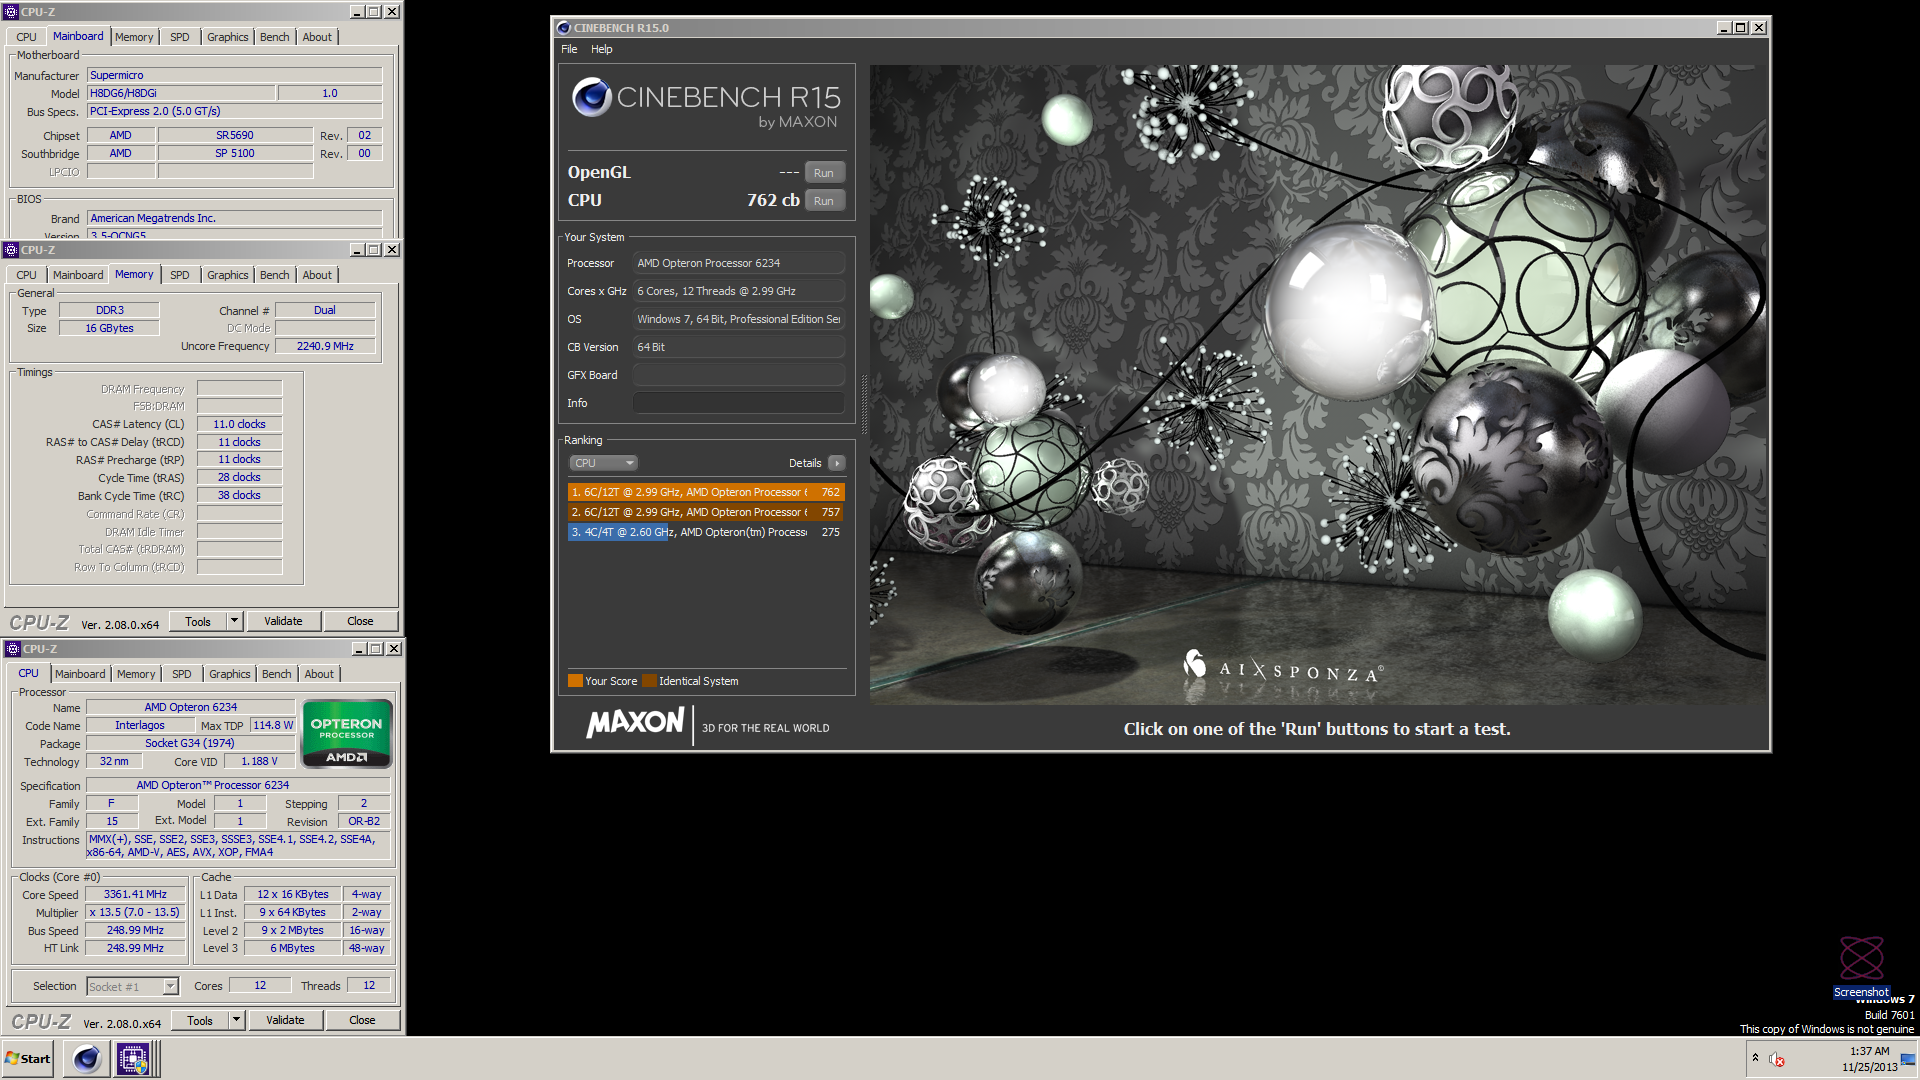
Task: Switch to CPU tab in Memory CPU-Z window
Action: tap(27, 275)
